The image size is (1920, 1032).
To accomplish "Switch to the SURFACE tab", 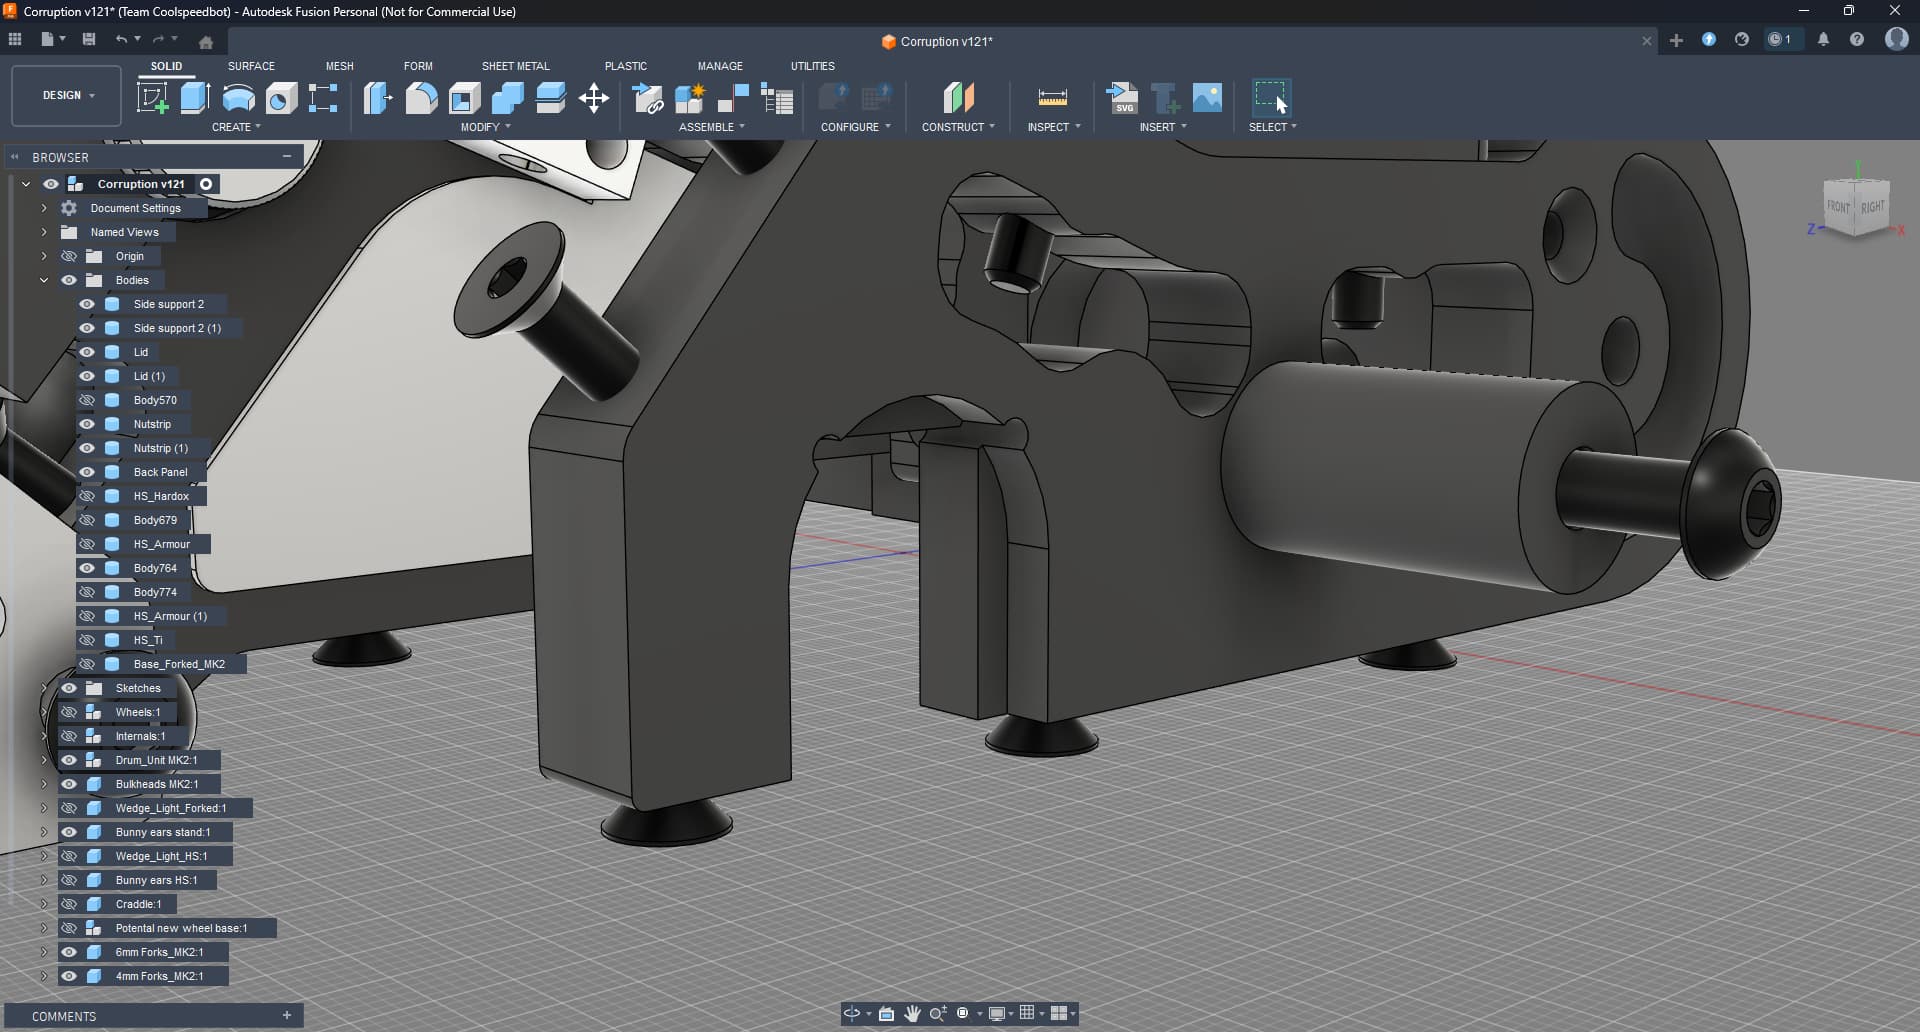I will pyautogui.click(x=251, y=66).
